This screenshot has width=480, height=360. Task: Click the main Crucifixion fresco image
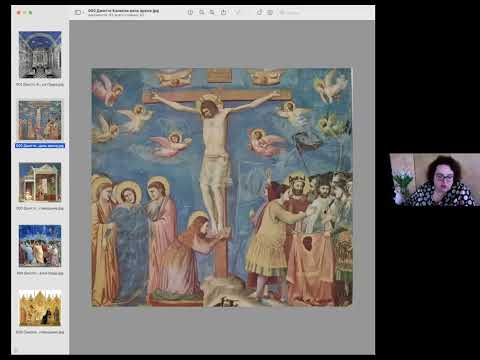[x=222, y=187]
